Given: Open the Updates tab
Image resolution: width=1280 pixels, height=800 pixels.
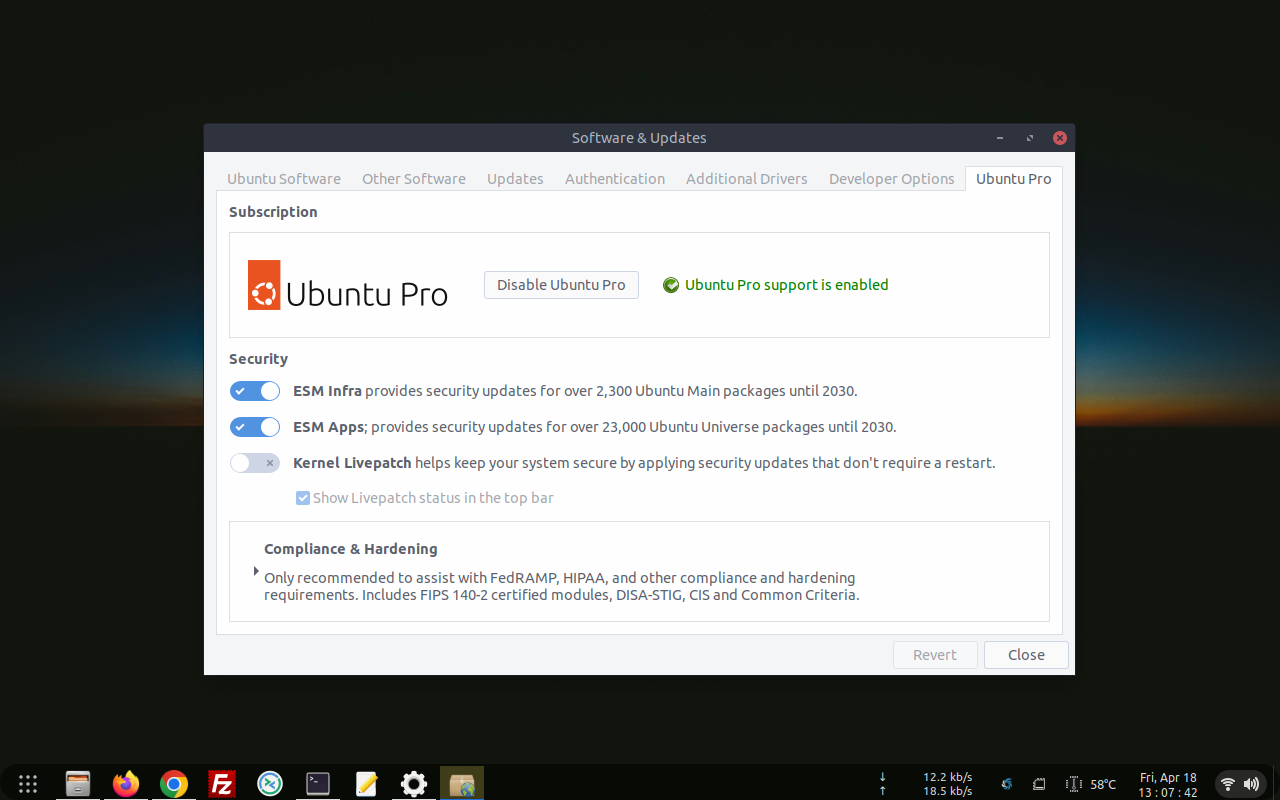Looking at the screenshot, I should (x=515, y=179).
